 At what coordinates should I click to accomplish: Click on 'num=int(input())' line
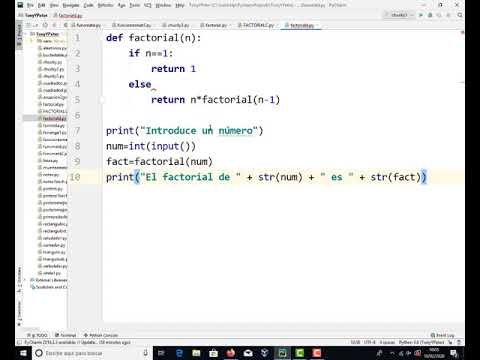(151, 146)
